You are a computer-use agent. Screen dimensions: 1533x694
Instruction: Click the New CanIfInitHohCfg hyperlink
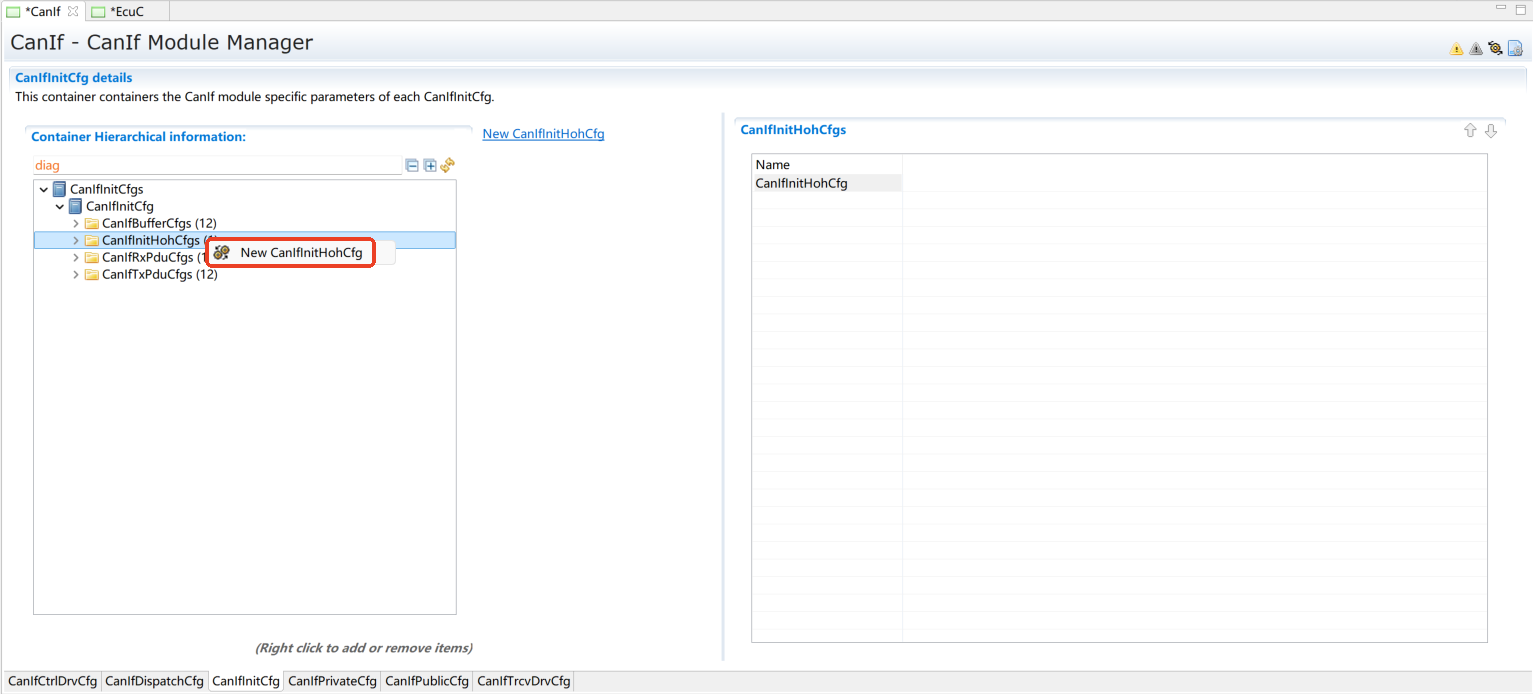[543, 134]
